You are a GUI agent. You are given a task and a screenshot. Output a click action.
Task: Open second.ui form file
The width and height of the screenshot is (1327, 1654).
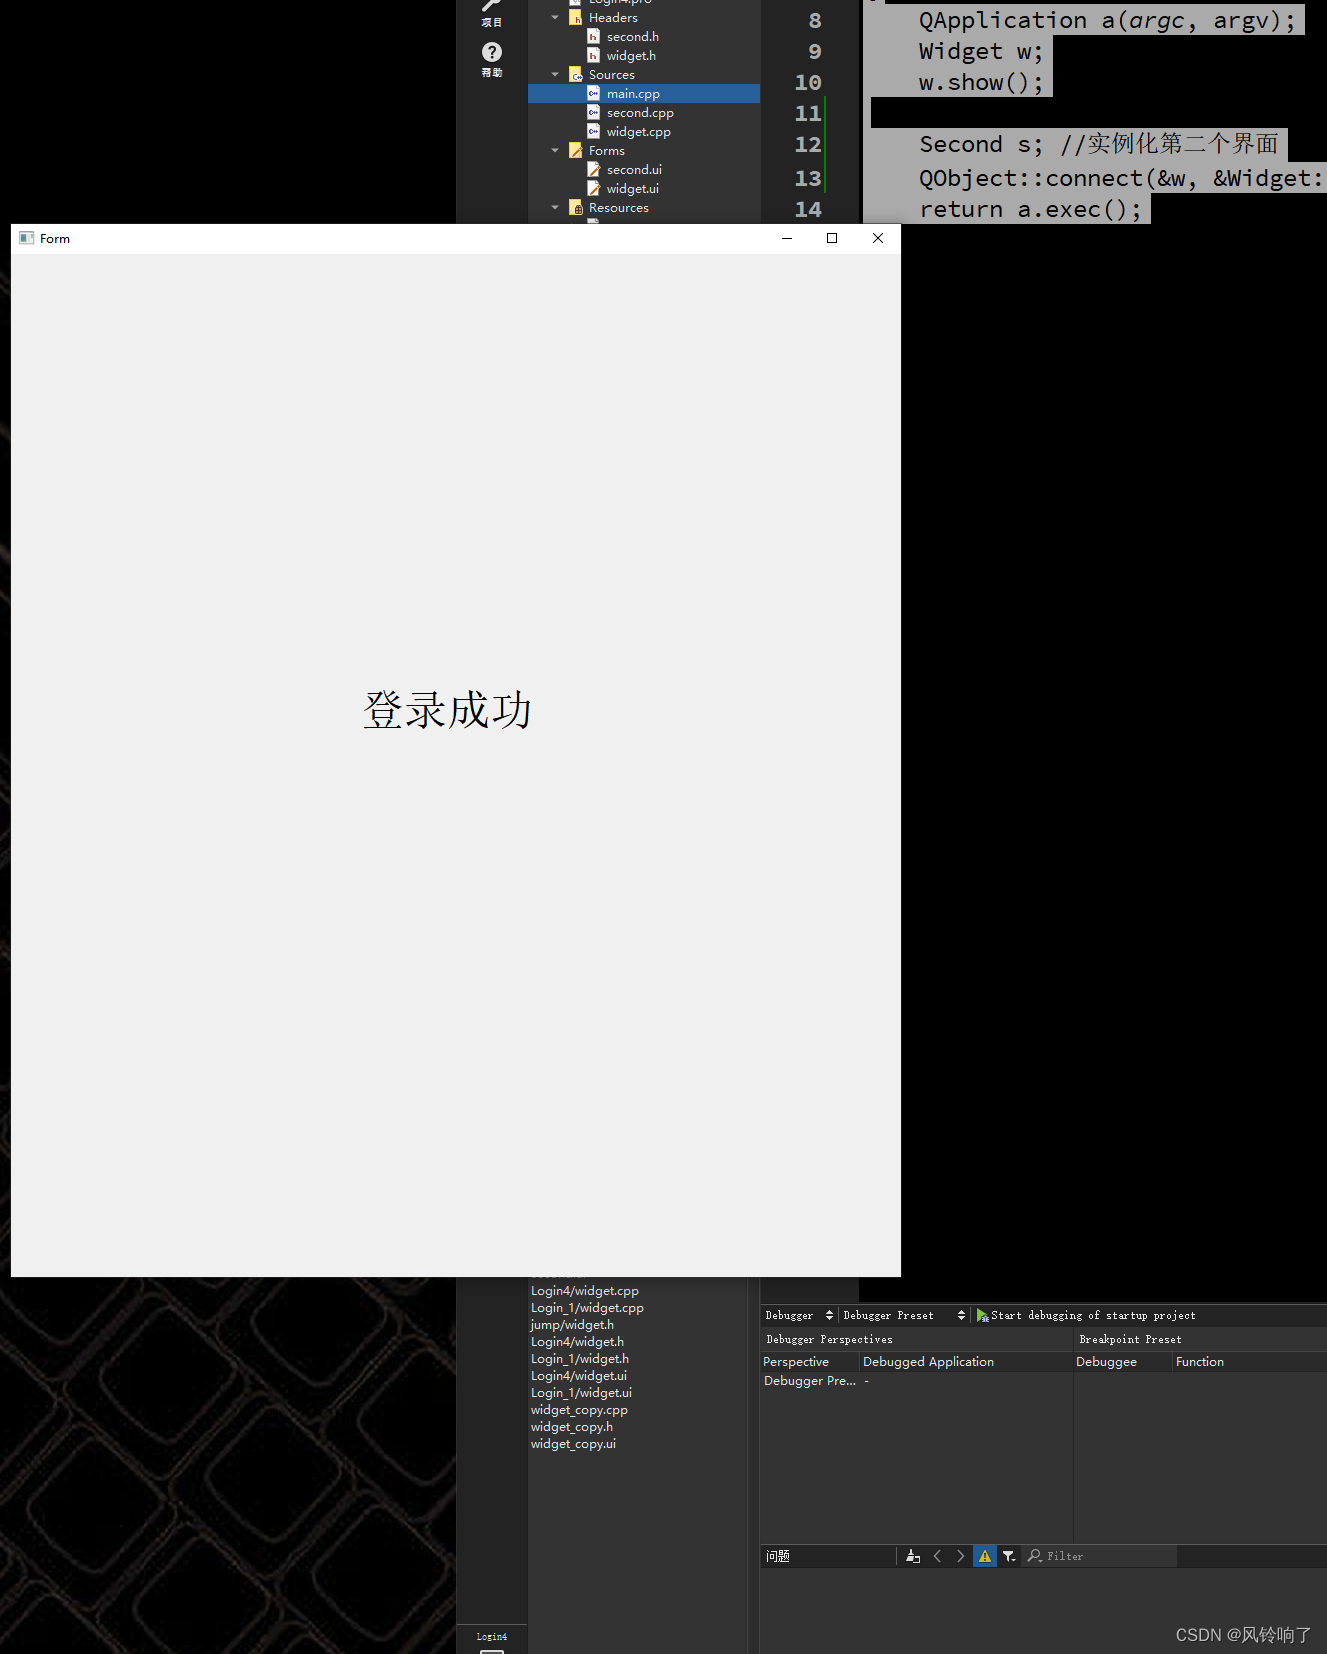tap(634, 170)
